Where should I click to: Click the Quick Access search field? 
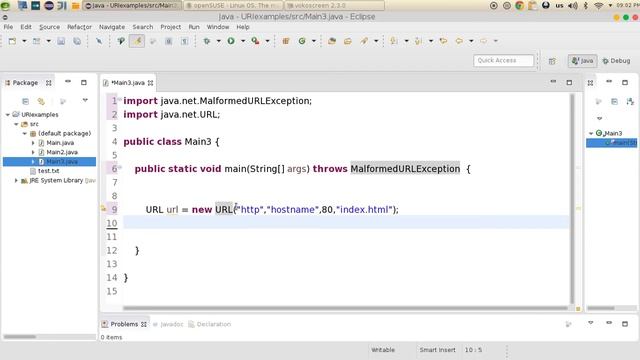503,60
